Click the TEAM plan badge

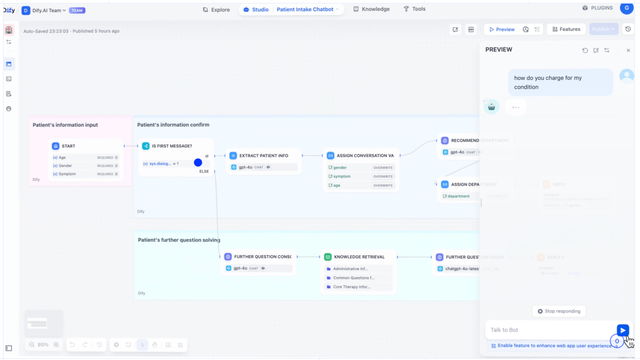pos(77,11)
